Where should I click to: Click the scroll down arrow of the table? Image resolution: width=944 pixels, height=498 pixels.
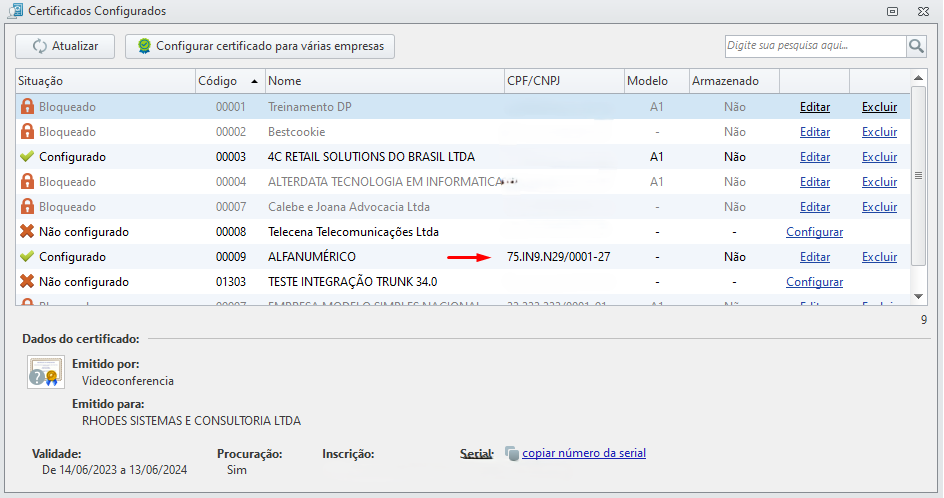[x=918, y=296]
